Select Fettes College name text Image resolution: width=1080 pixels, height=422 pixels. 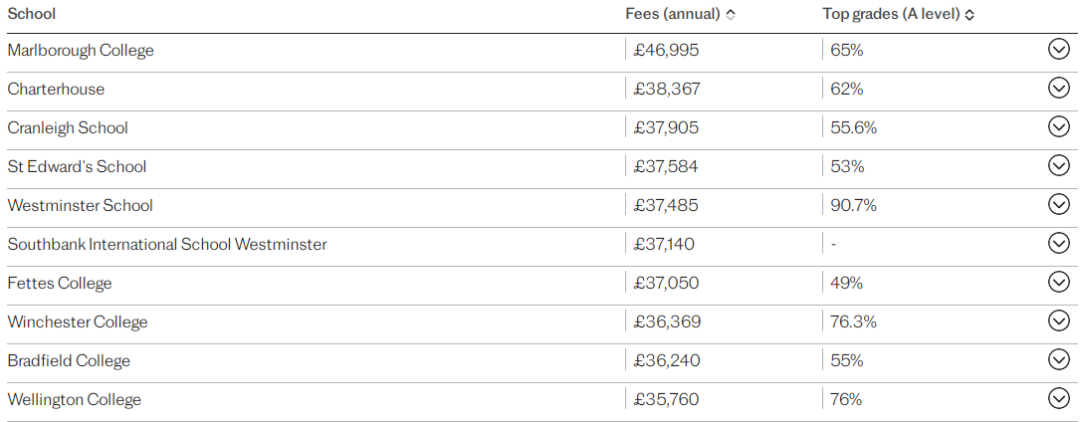coord(59,283)
